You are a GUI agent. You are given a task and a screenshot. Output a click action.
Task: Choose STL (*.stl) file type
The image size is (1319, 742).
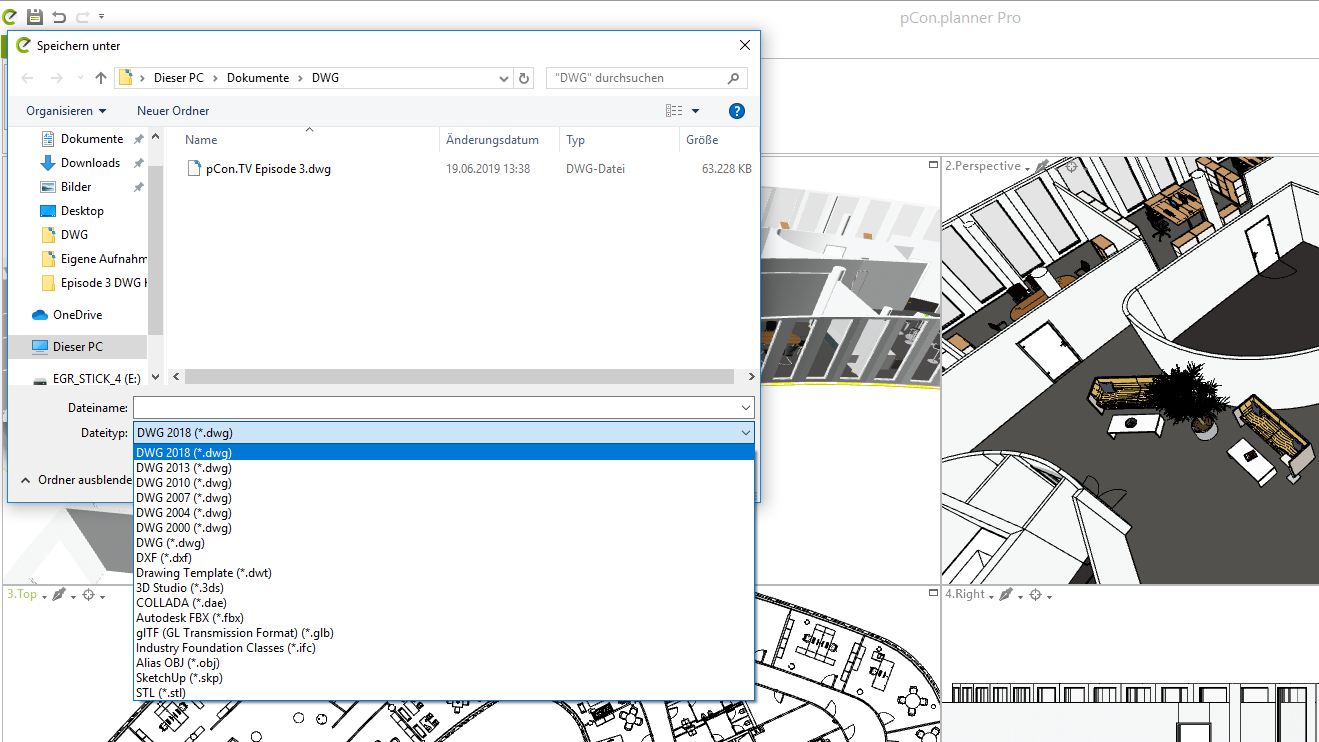pyautogui.click(x=444, y=693)
